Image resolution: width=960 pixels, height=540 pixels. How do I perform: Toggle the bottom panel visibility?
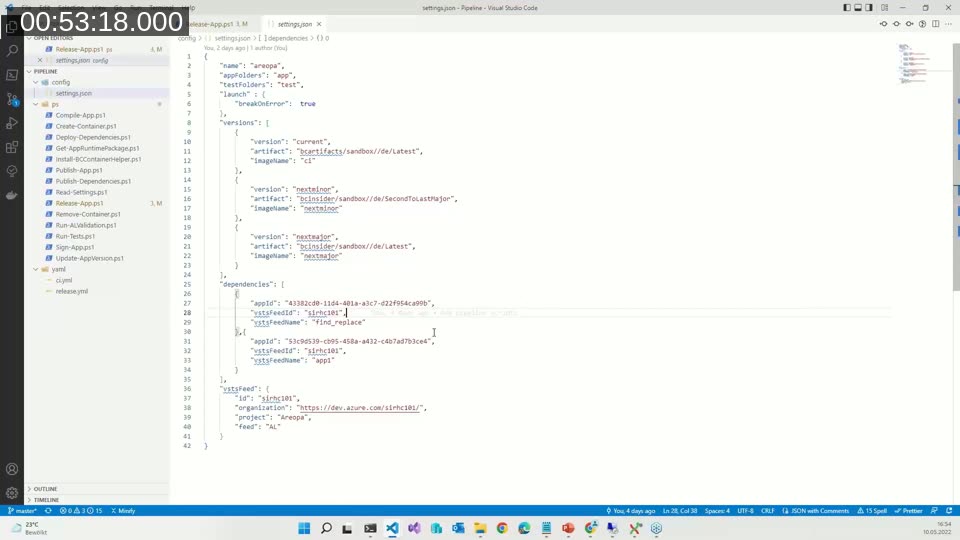pos(858,7)
